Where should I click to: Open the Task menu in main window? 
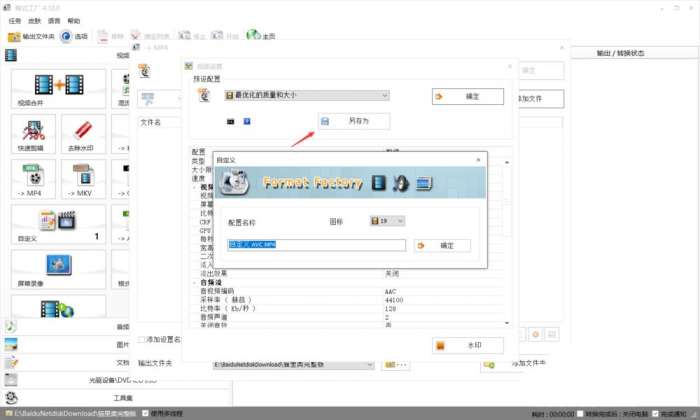pyautogui.click(x=15, y=21)
